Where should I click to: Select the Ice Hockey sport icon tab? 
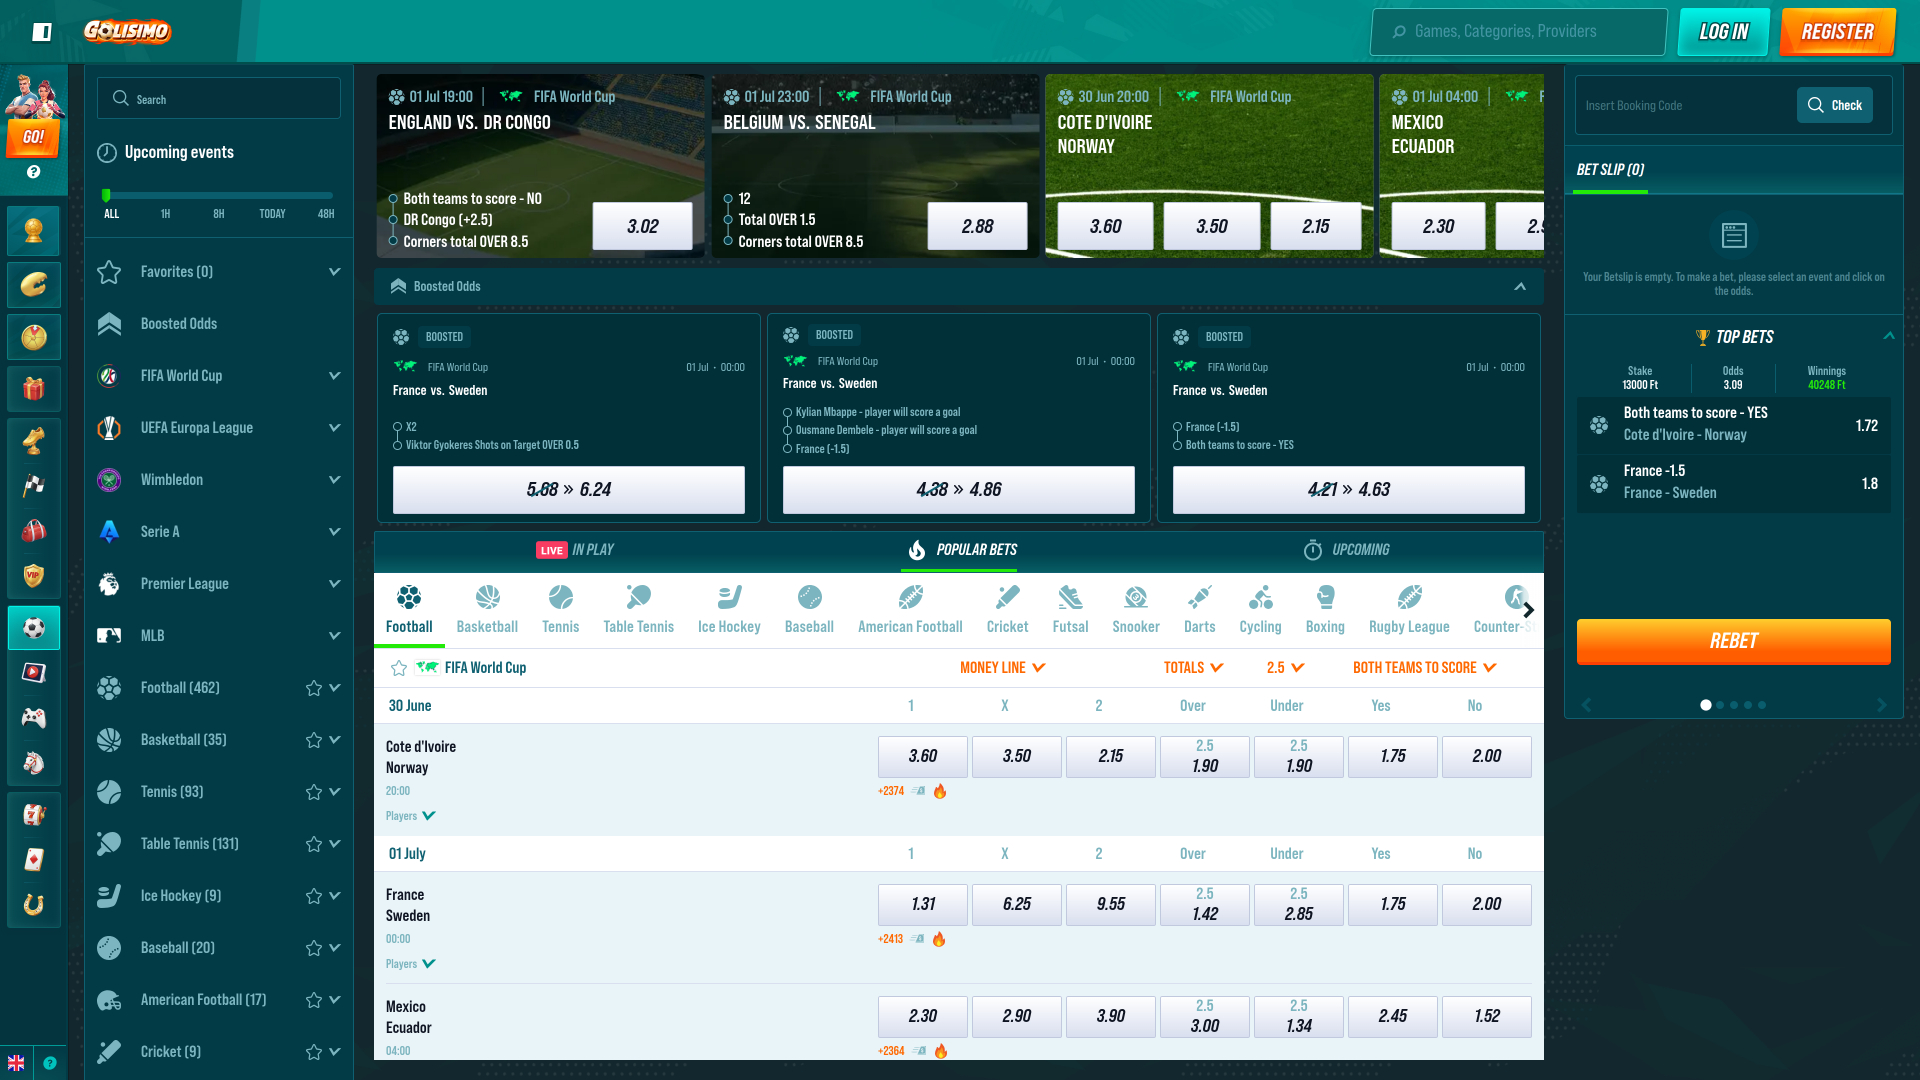coord(729,610)
